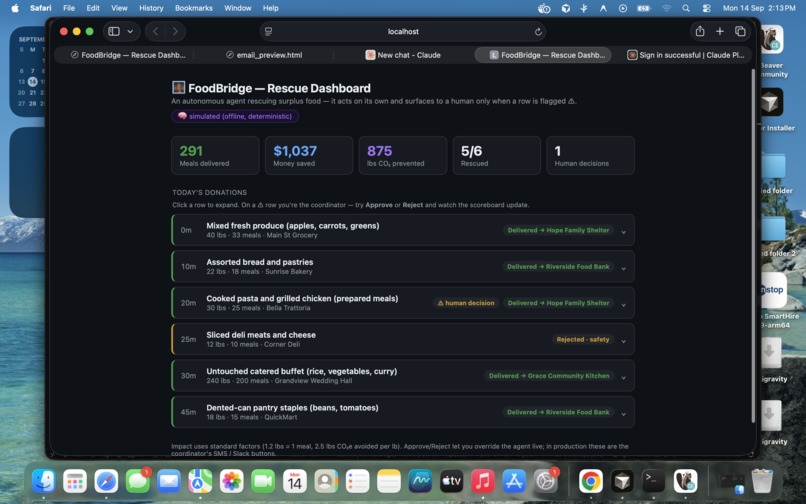Click Delivered → Grace Community Kitchen badge
The image size is (806, 504).
(x=549, y=376)
